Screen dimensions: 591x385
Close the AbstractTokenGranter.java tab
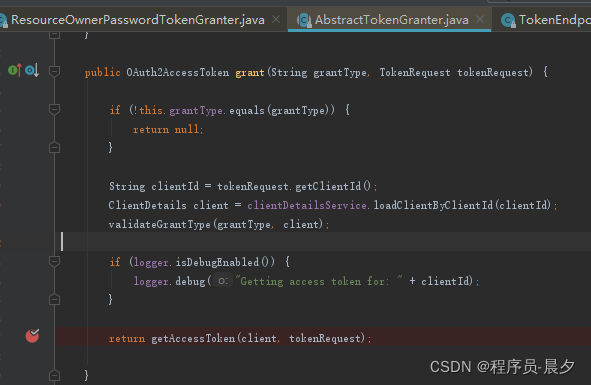480,19
